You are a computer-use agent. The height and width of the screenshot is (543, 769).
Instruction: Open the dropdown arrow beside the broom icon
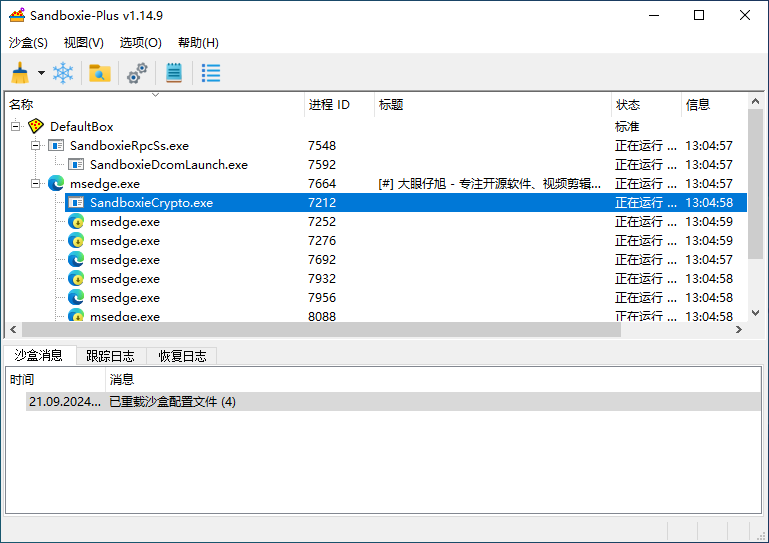point(42,73)
